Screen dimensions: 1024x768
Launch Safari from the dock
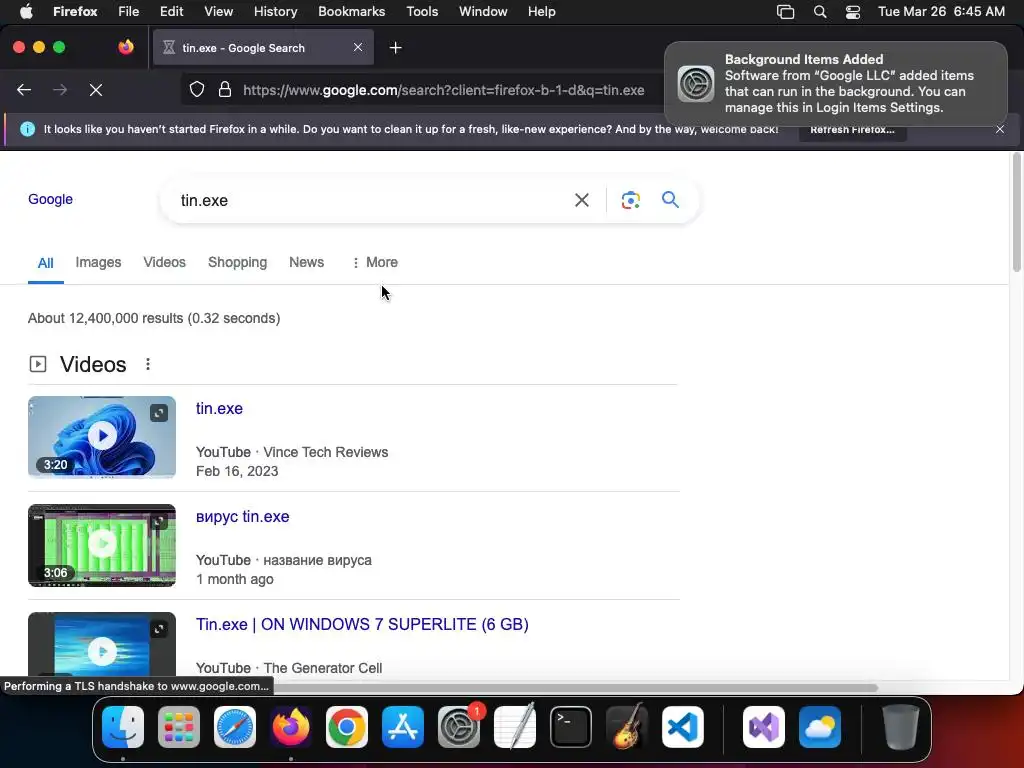click(235, 727)
